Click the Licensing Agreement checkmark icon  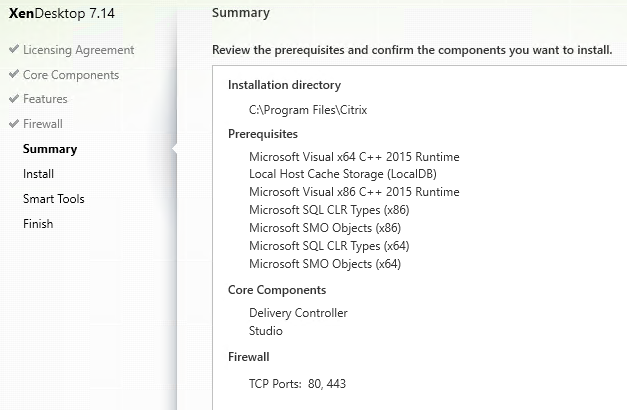pyautogui.click(x=14, y=49)
